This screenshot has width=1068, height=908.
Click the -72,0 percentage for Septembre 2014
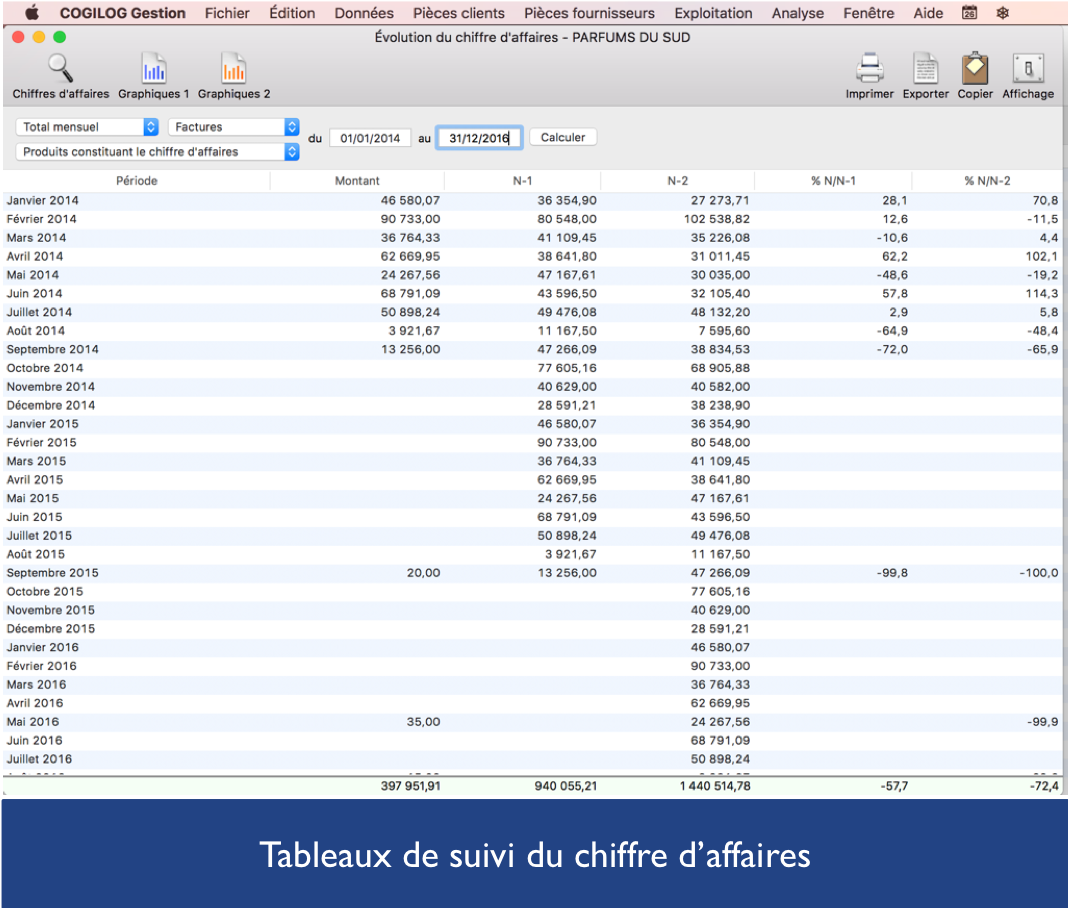point(892,349)
